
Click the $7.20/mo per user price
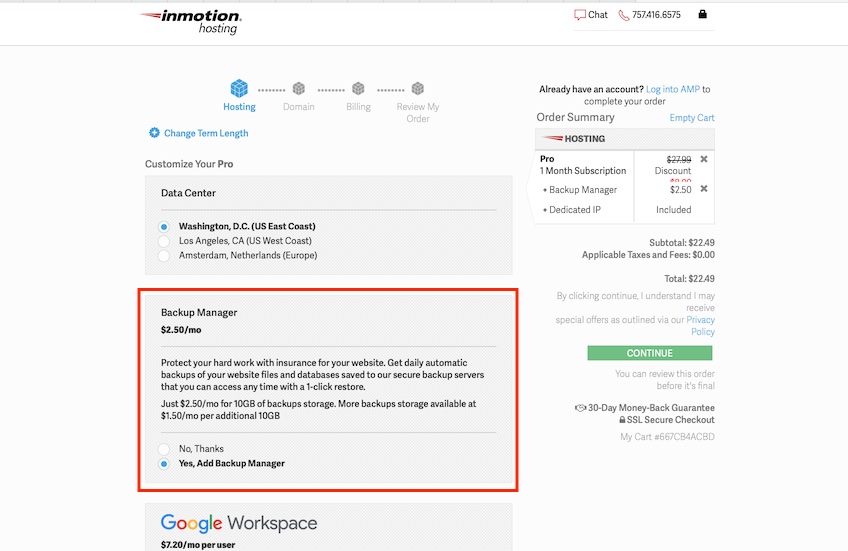198,545
